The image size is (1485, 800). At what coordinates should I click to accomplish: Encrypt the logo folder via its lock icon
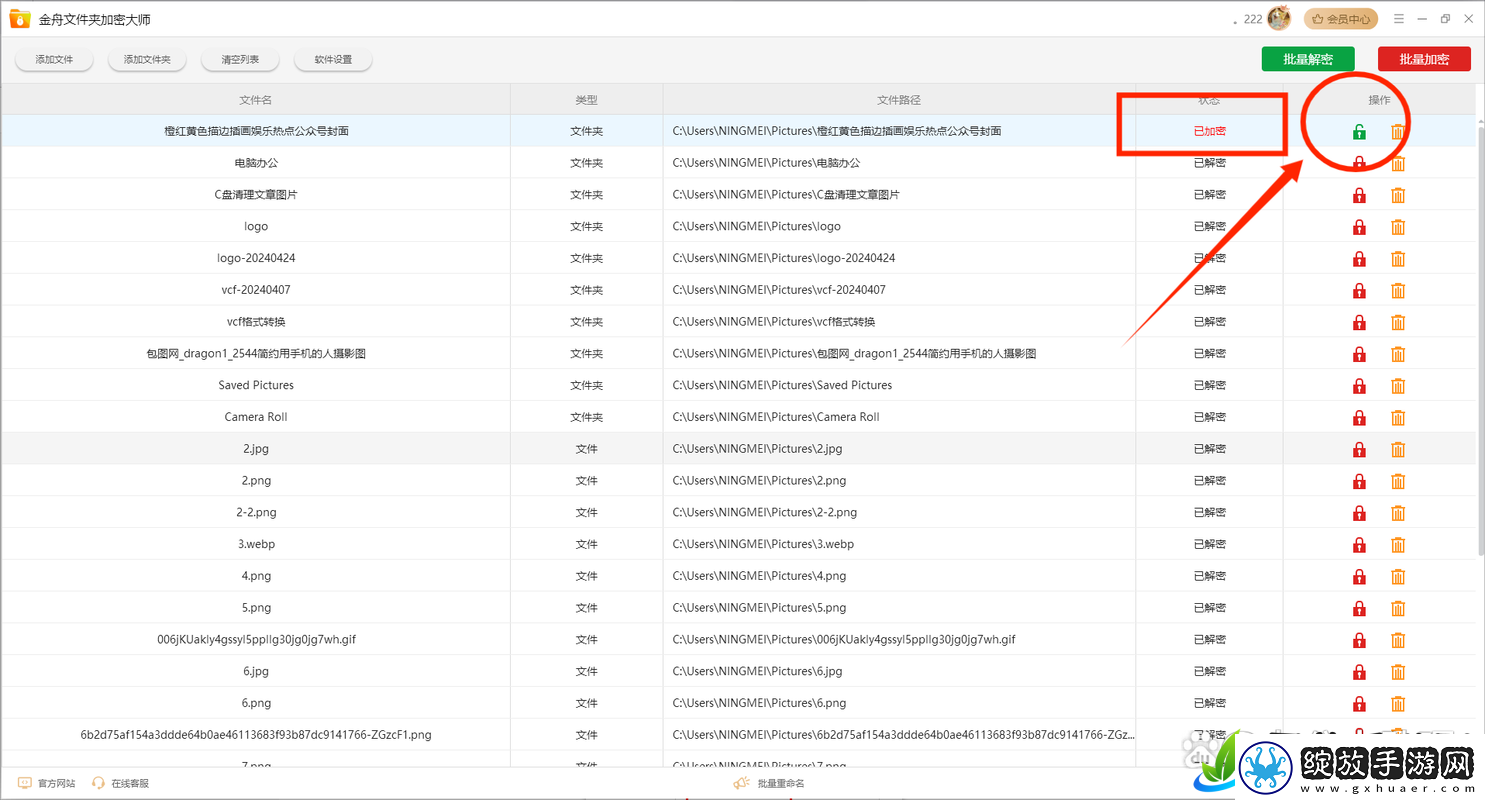[1359, 227]
